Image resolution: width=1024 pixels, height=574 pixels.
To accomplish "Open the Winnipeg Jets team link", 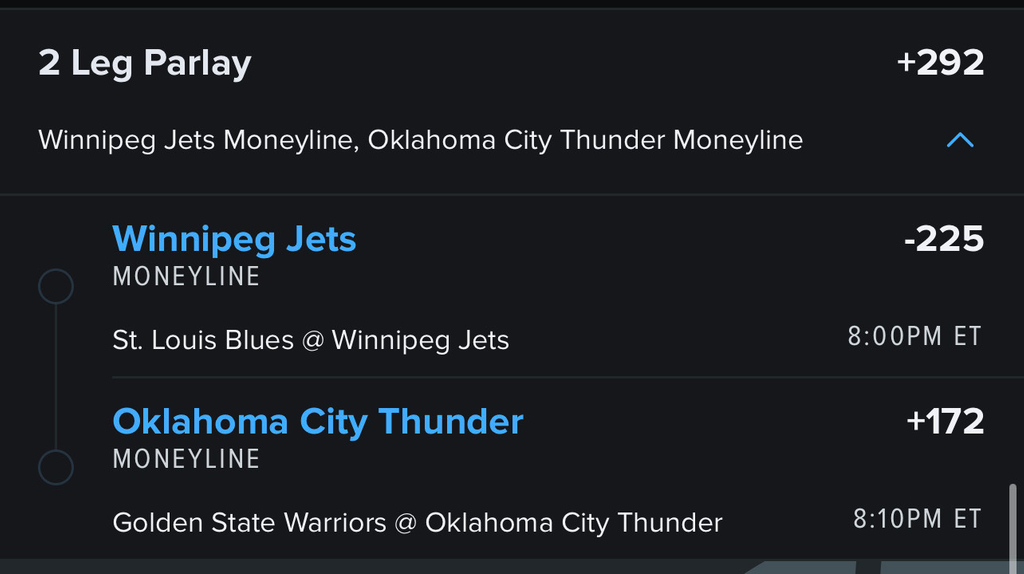I will pos(234,239).
